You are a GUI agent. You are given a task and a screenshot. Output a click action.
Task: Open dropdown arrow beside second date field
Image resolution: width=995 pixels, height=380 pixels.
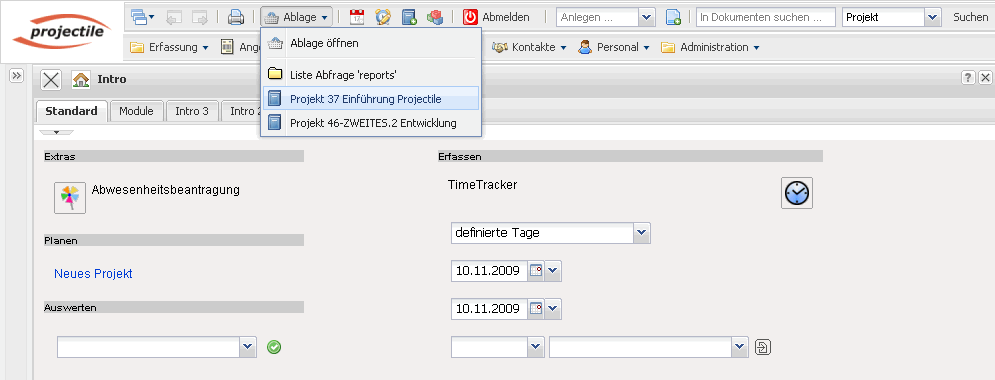coord(553,309)
